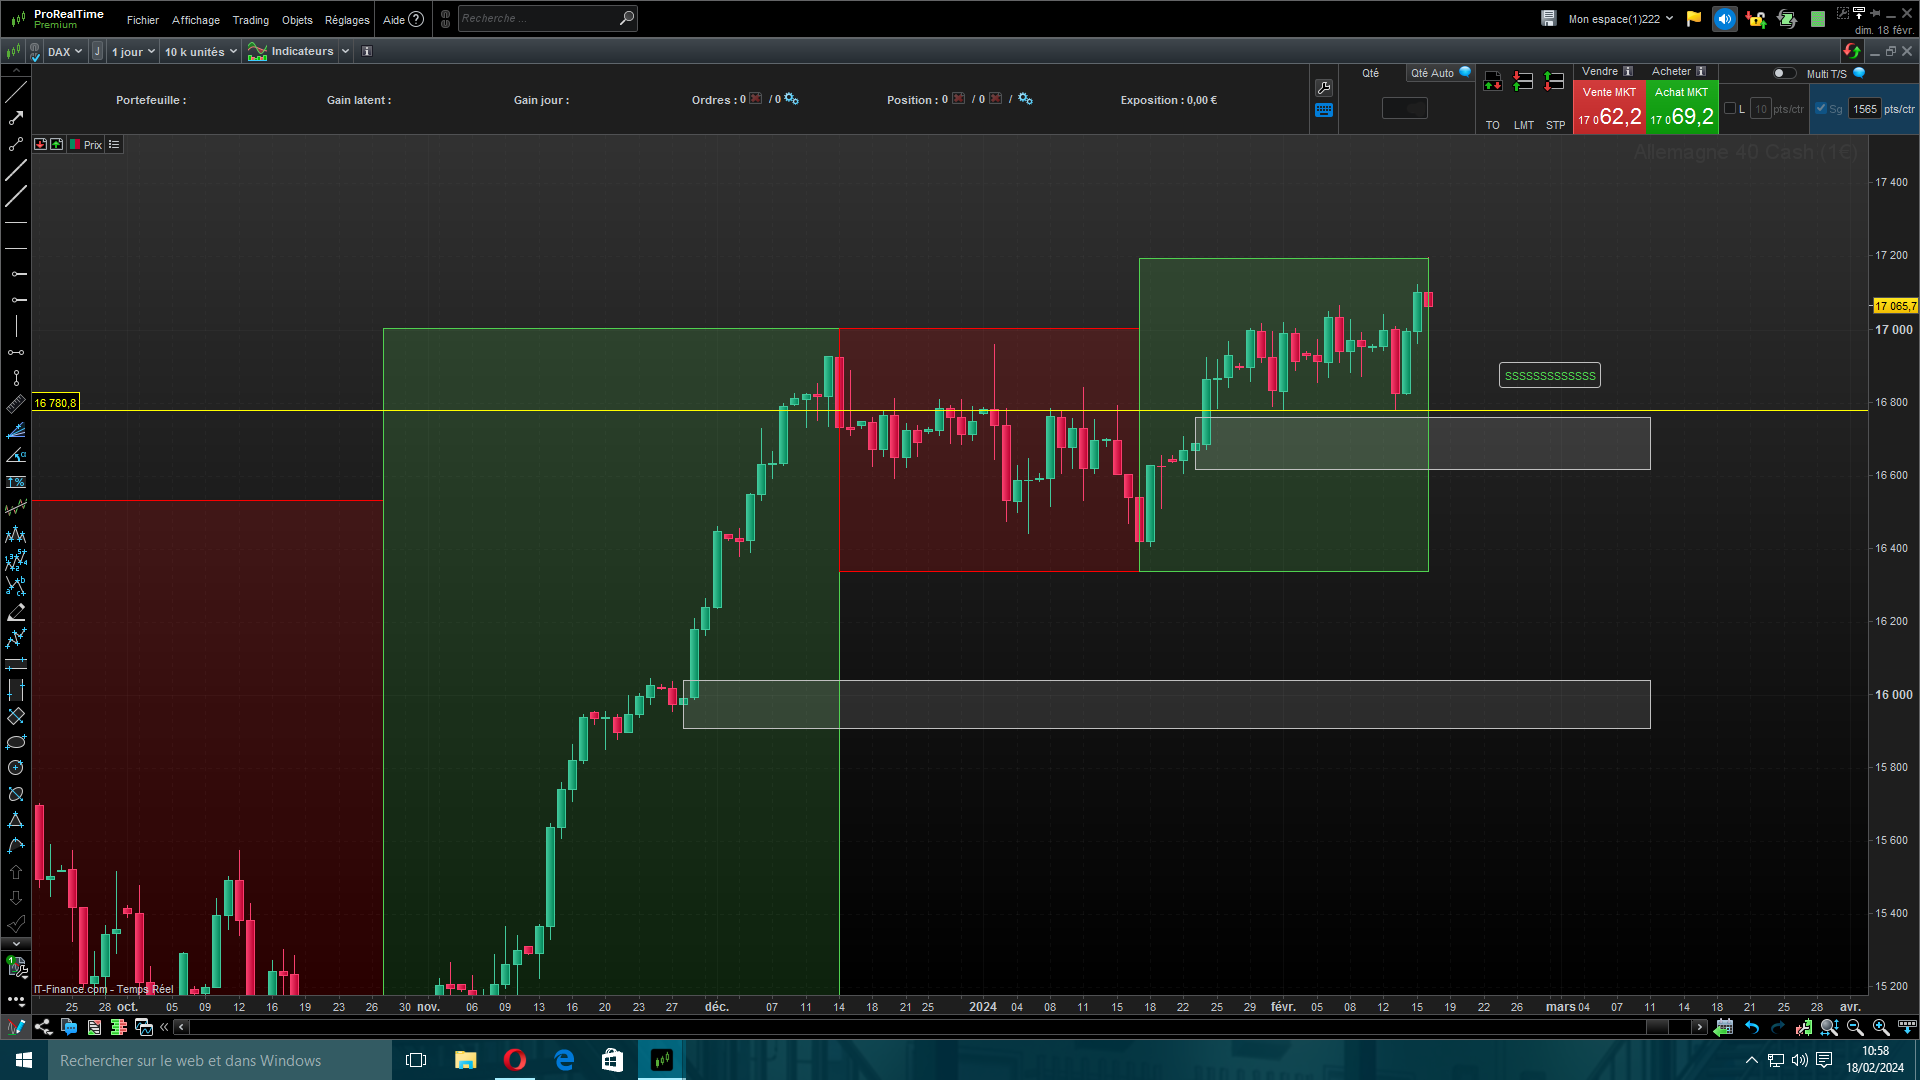The height and width of the screenshot is (1080, 1920).
Task: Enable the L limit checkbox
Action: click(x=1730, y=109)
